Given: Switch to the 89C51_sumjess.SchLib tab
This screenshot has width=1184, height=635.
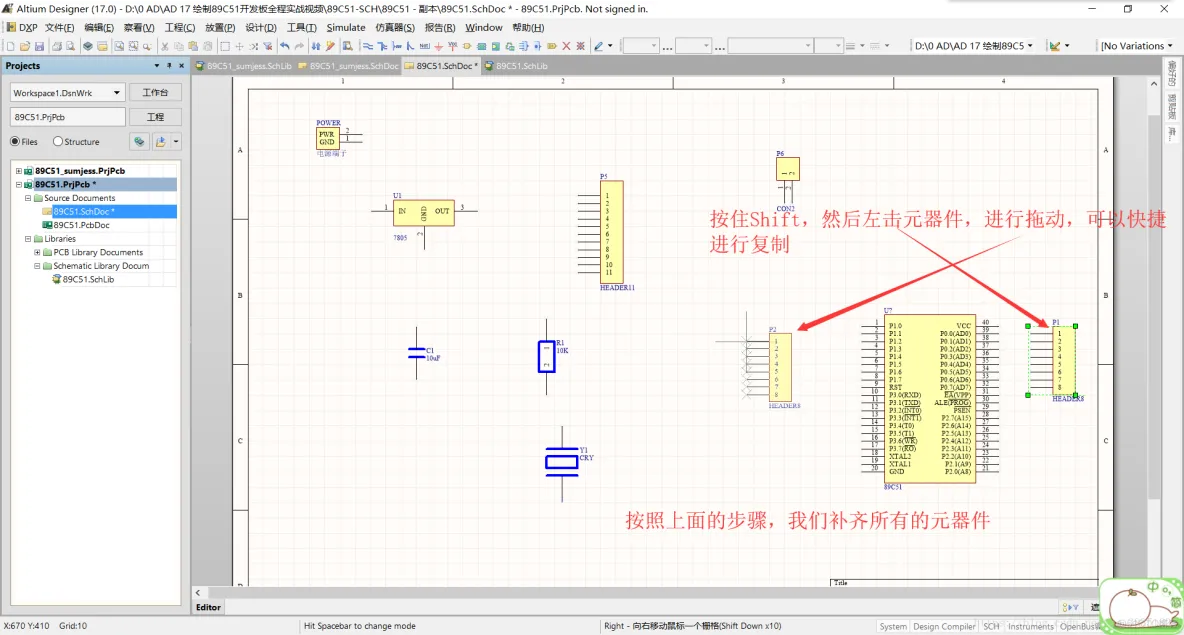Looking at the screenshot, I should (x=244, y=66).
